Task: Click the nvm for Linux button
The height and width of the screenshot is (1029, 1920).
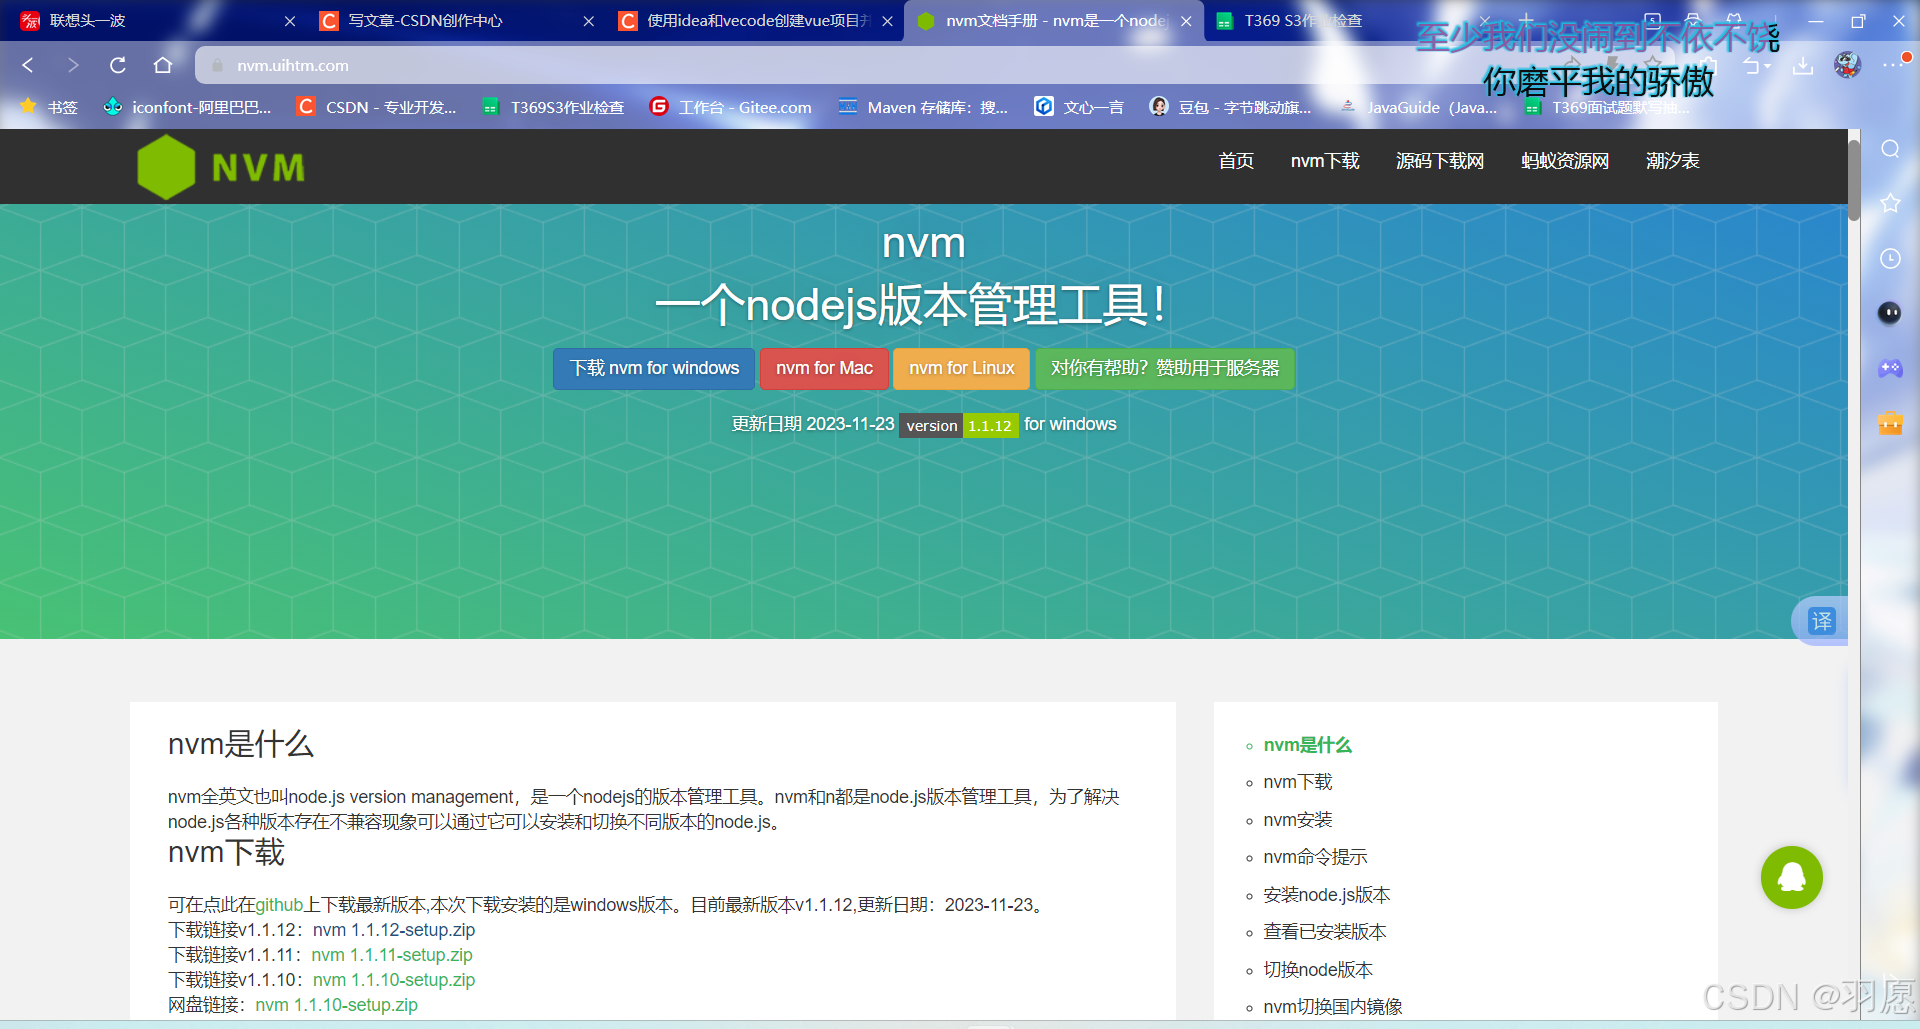Action: pyautogui.click(x=961, y=368)
